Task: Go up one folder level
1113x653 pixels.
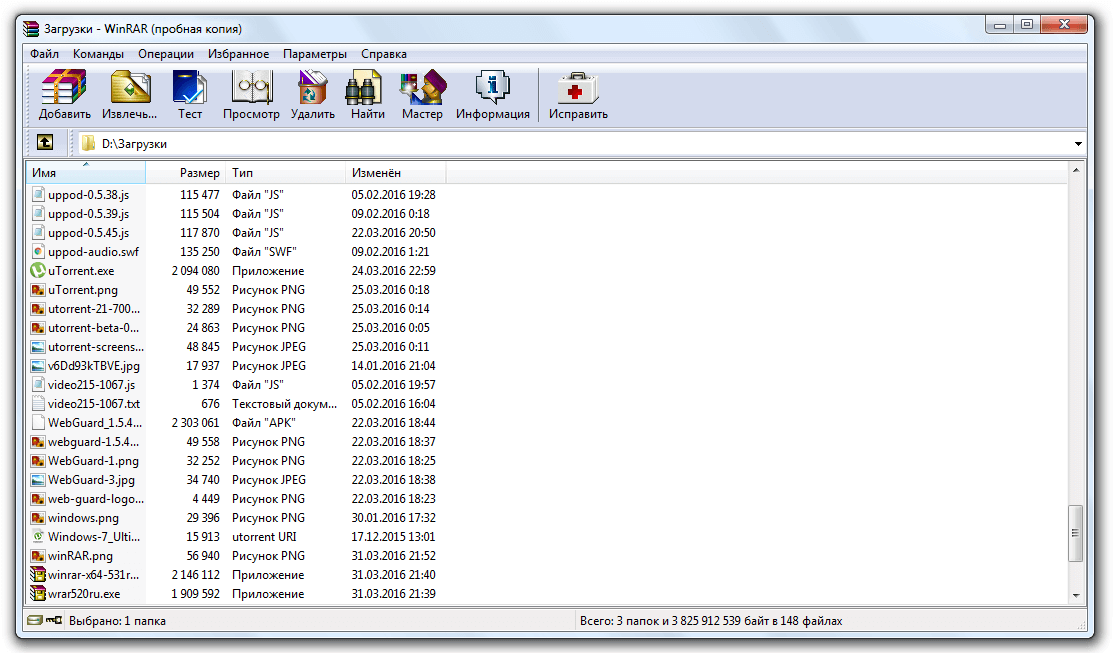Action: (x=45, y=143)
